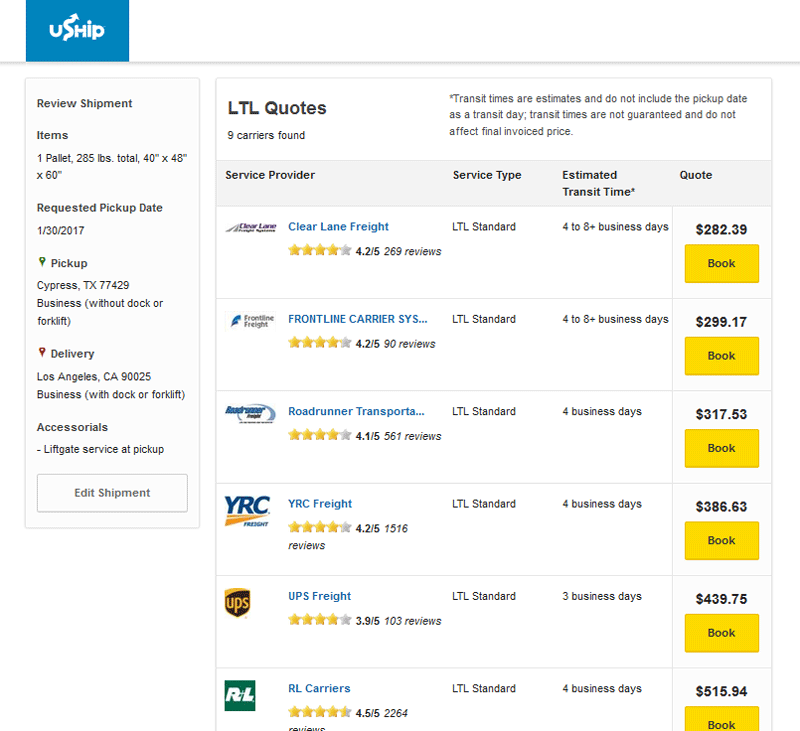Open the Clear Lane Freight provider link

[338, 227]
